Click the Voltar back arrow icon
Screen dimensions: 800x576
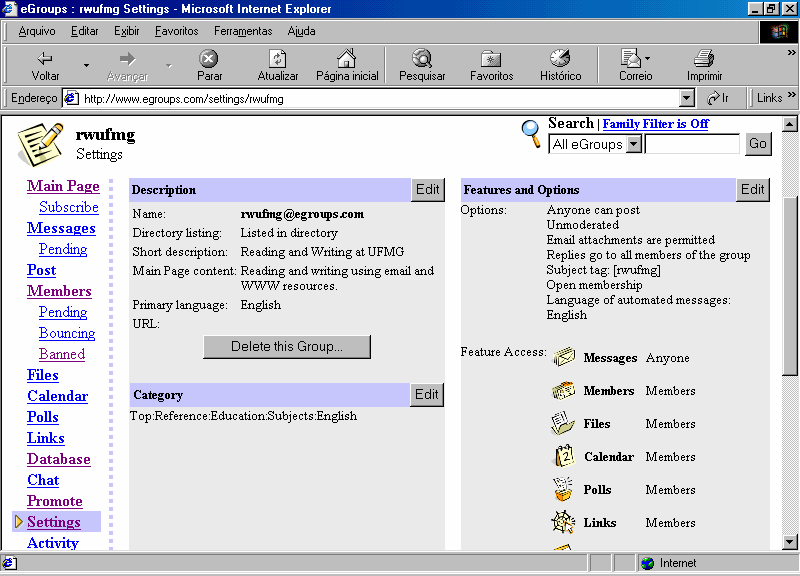(45, 58)
